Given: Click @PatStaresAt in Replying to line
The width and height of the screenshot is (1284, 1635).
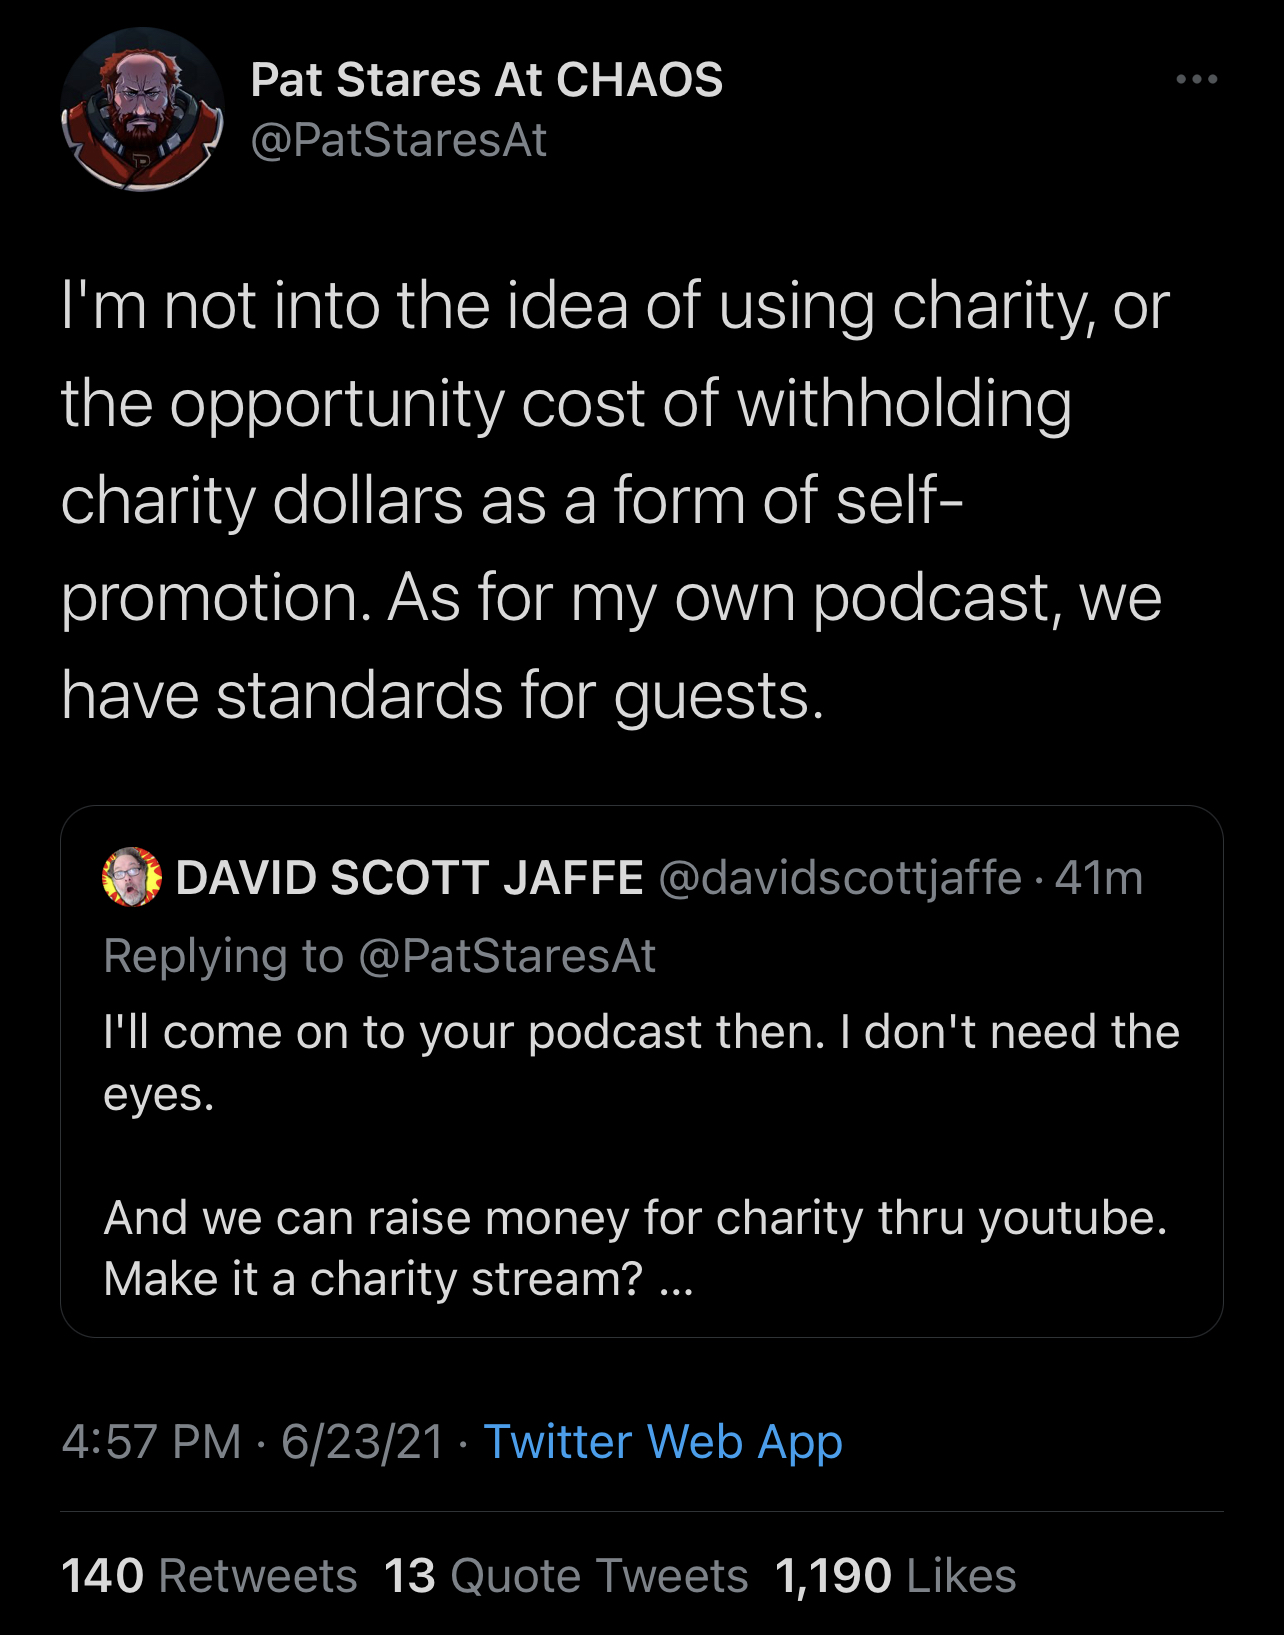Looking at the screenshot, I should tap(506, 955).
